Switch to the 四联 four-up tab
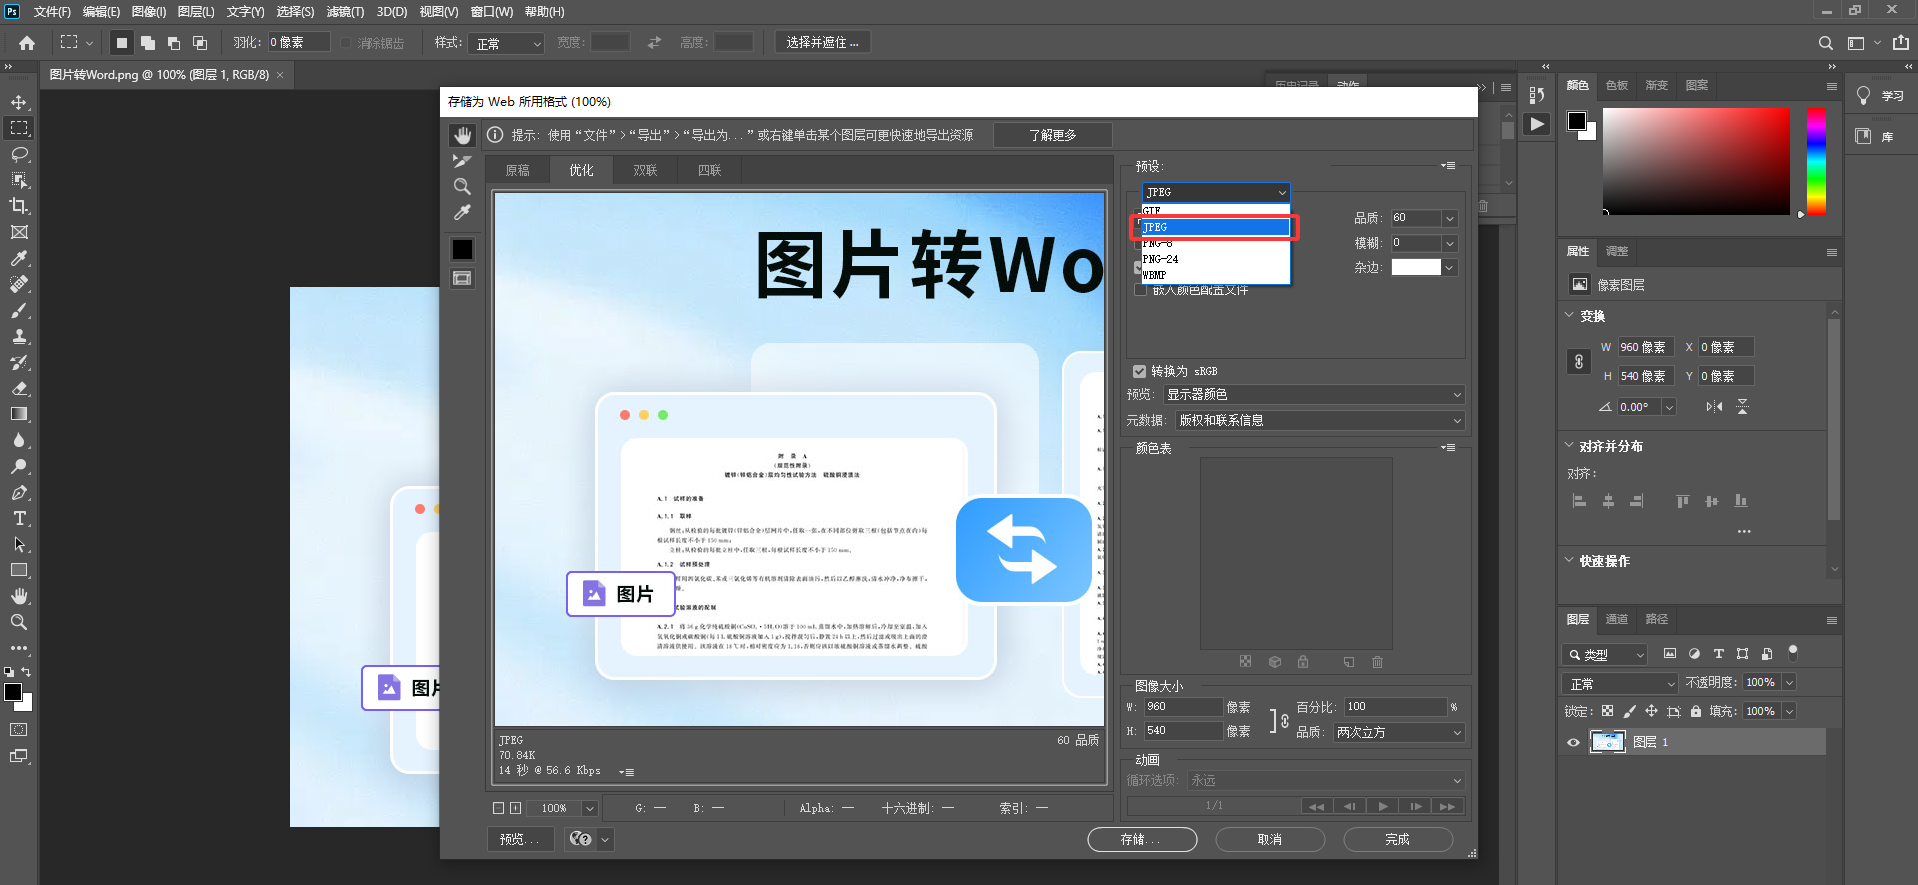The image size is (1918, 885). (x=709, y=170)
